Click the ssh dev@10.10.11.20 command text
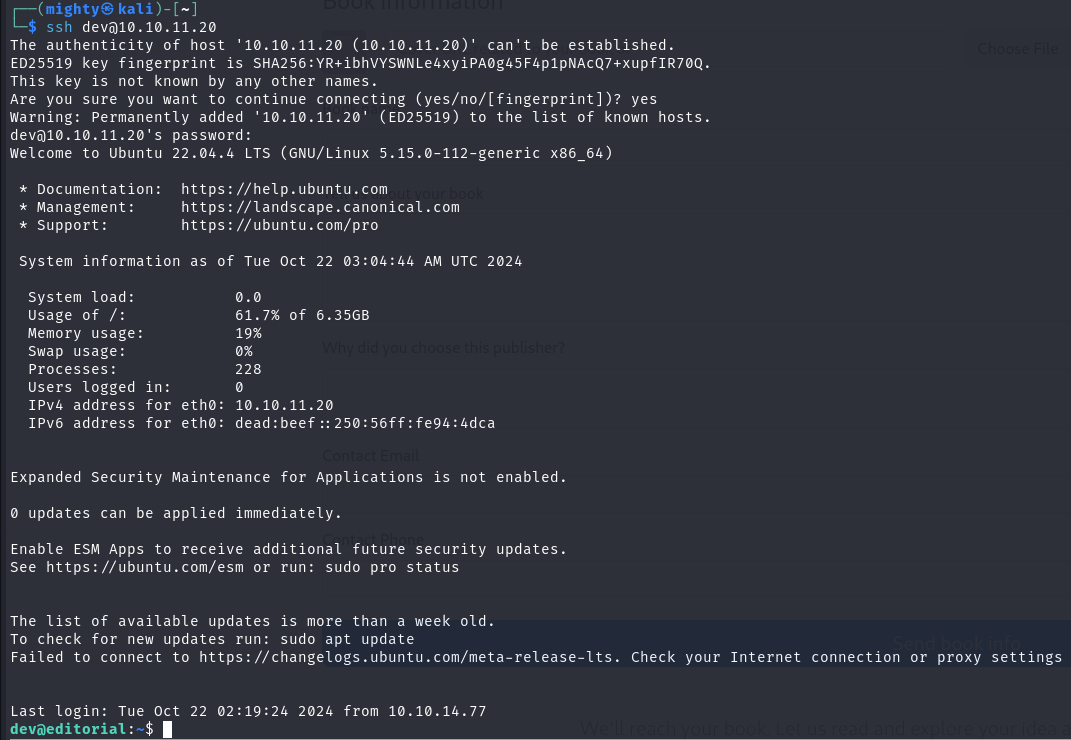The height and width of the screenshot is (740, 1071). [x=131, y=27]
